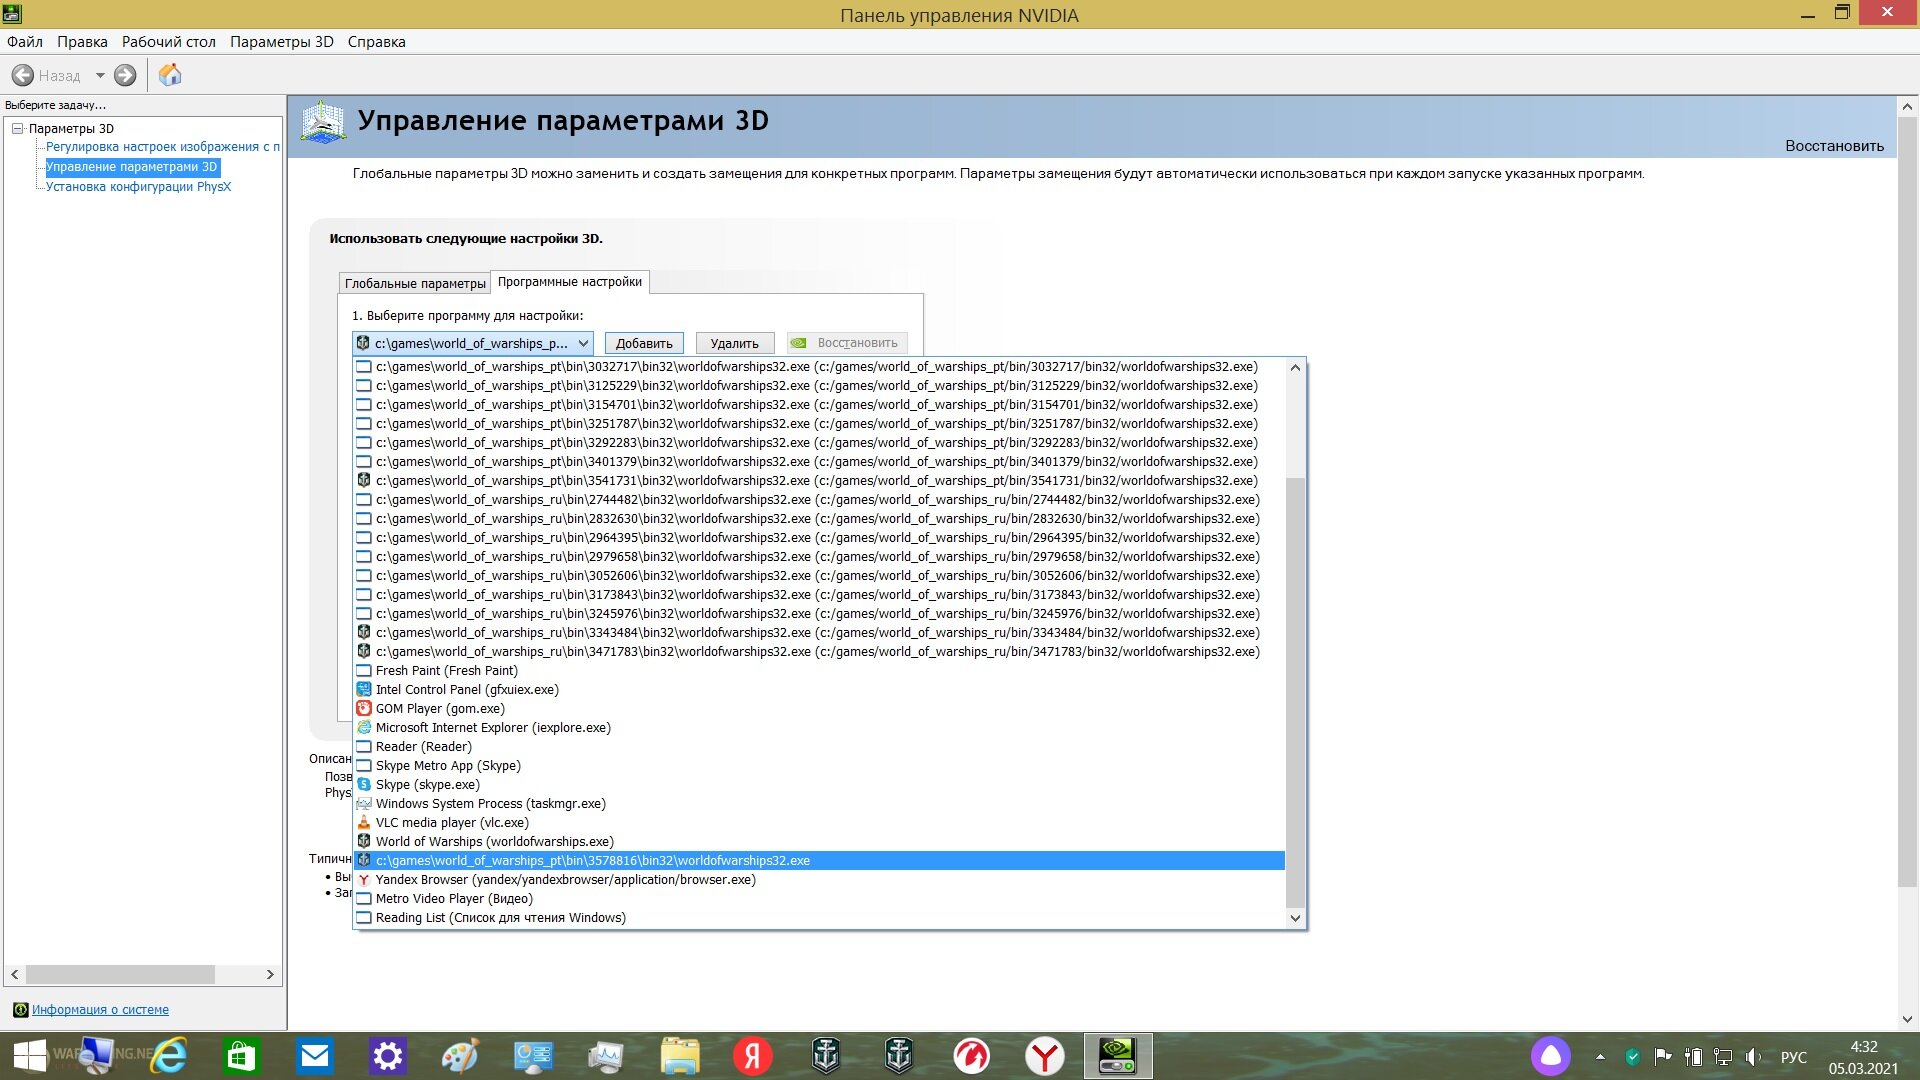The width and height of the screenshot is (1920, 1080).
Task: Click the Добавить button
Action: 644,343
